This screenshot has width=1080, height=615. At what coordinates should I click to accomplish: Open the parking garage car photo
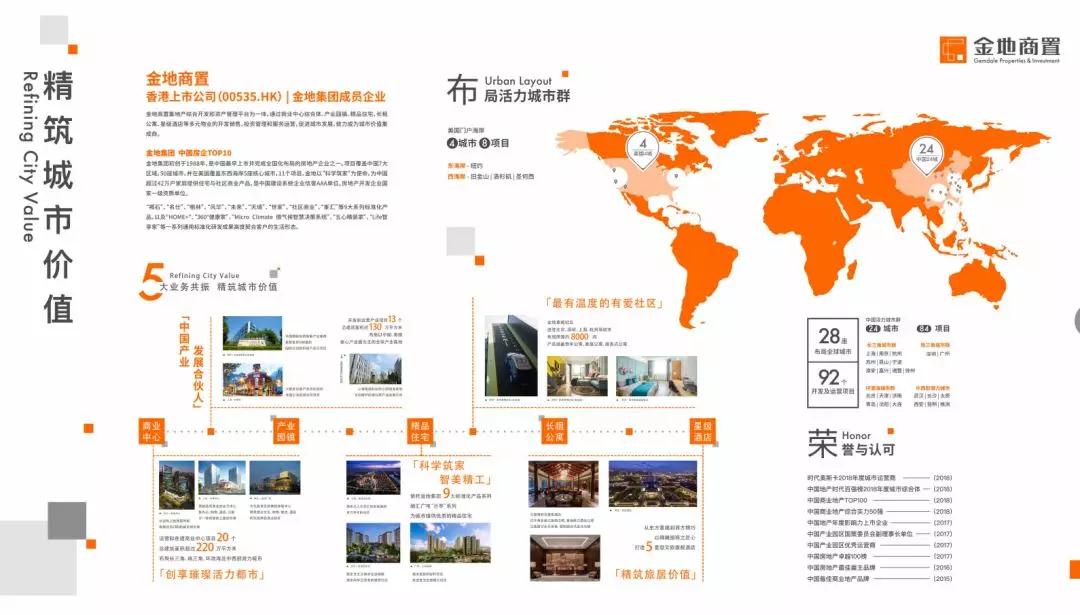pyautogui.click(x=511, y=355)
